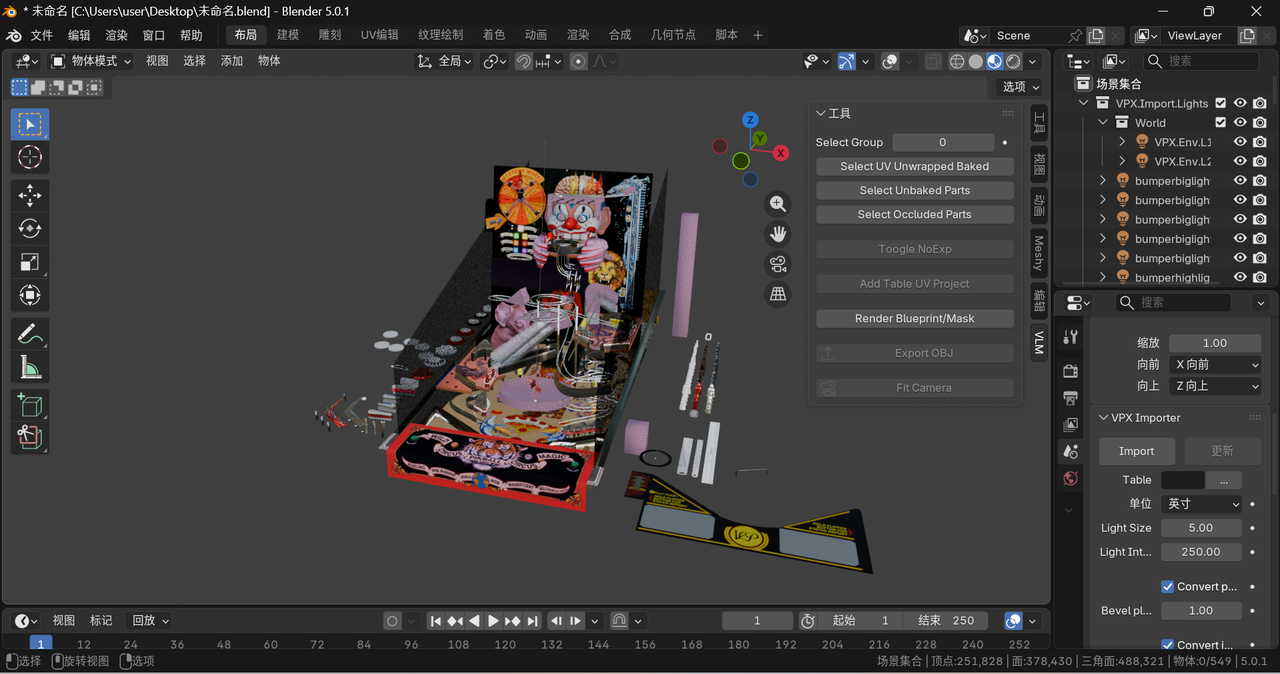Click Render Blueprint/Mask button
Screen dimensions: 1280x674
(x=914, y=318)
